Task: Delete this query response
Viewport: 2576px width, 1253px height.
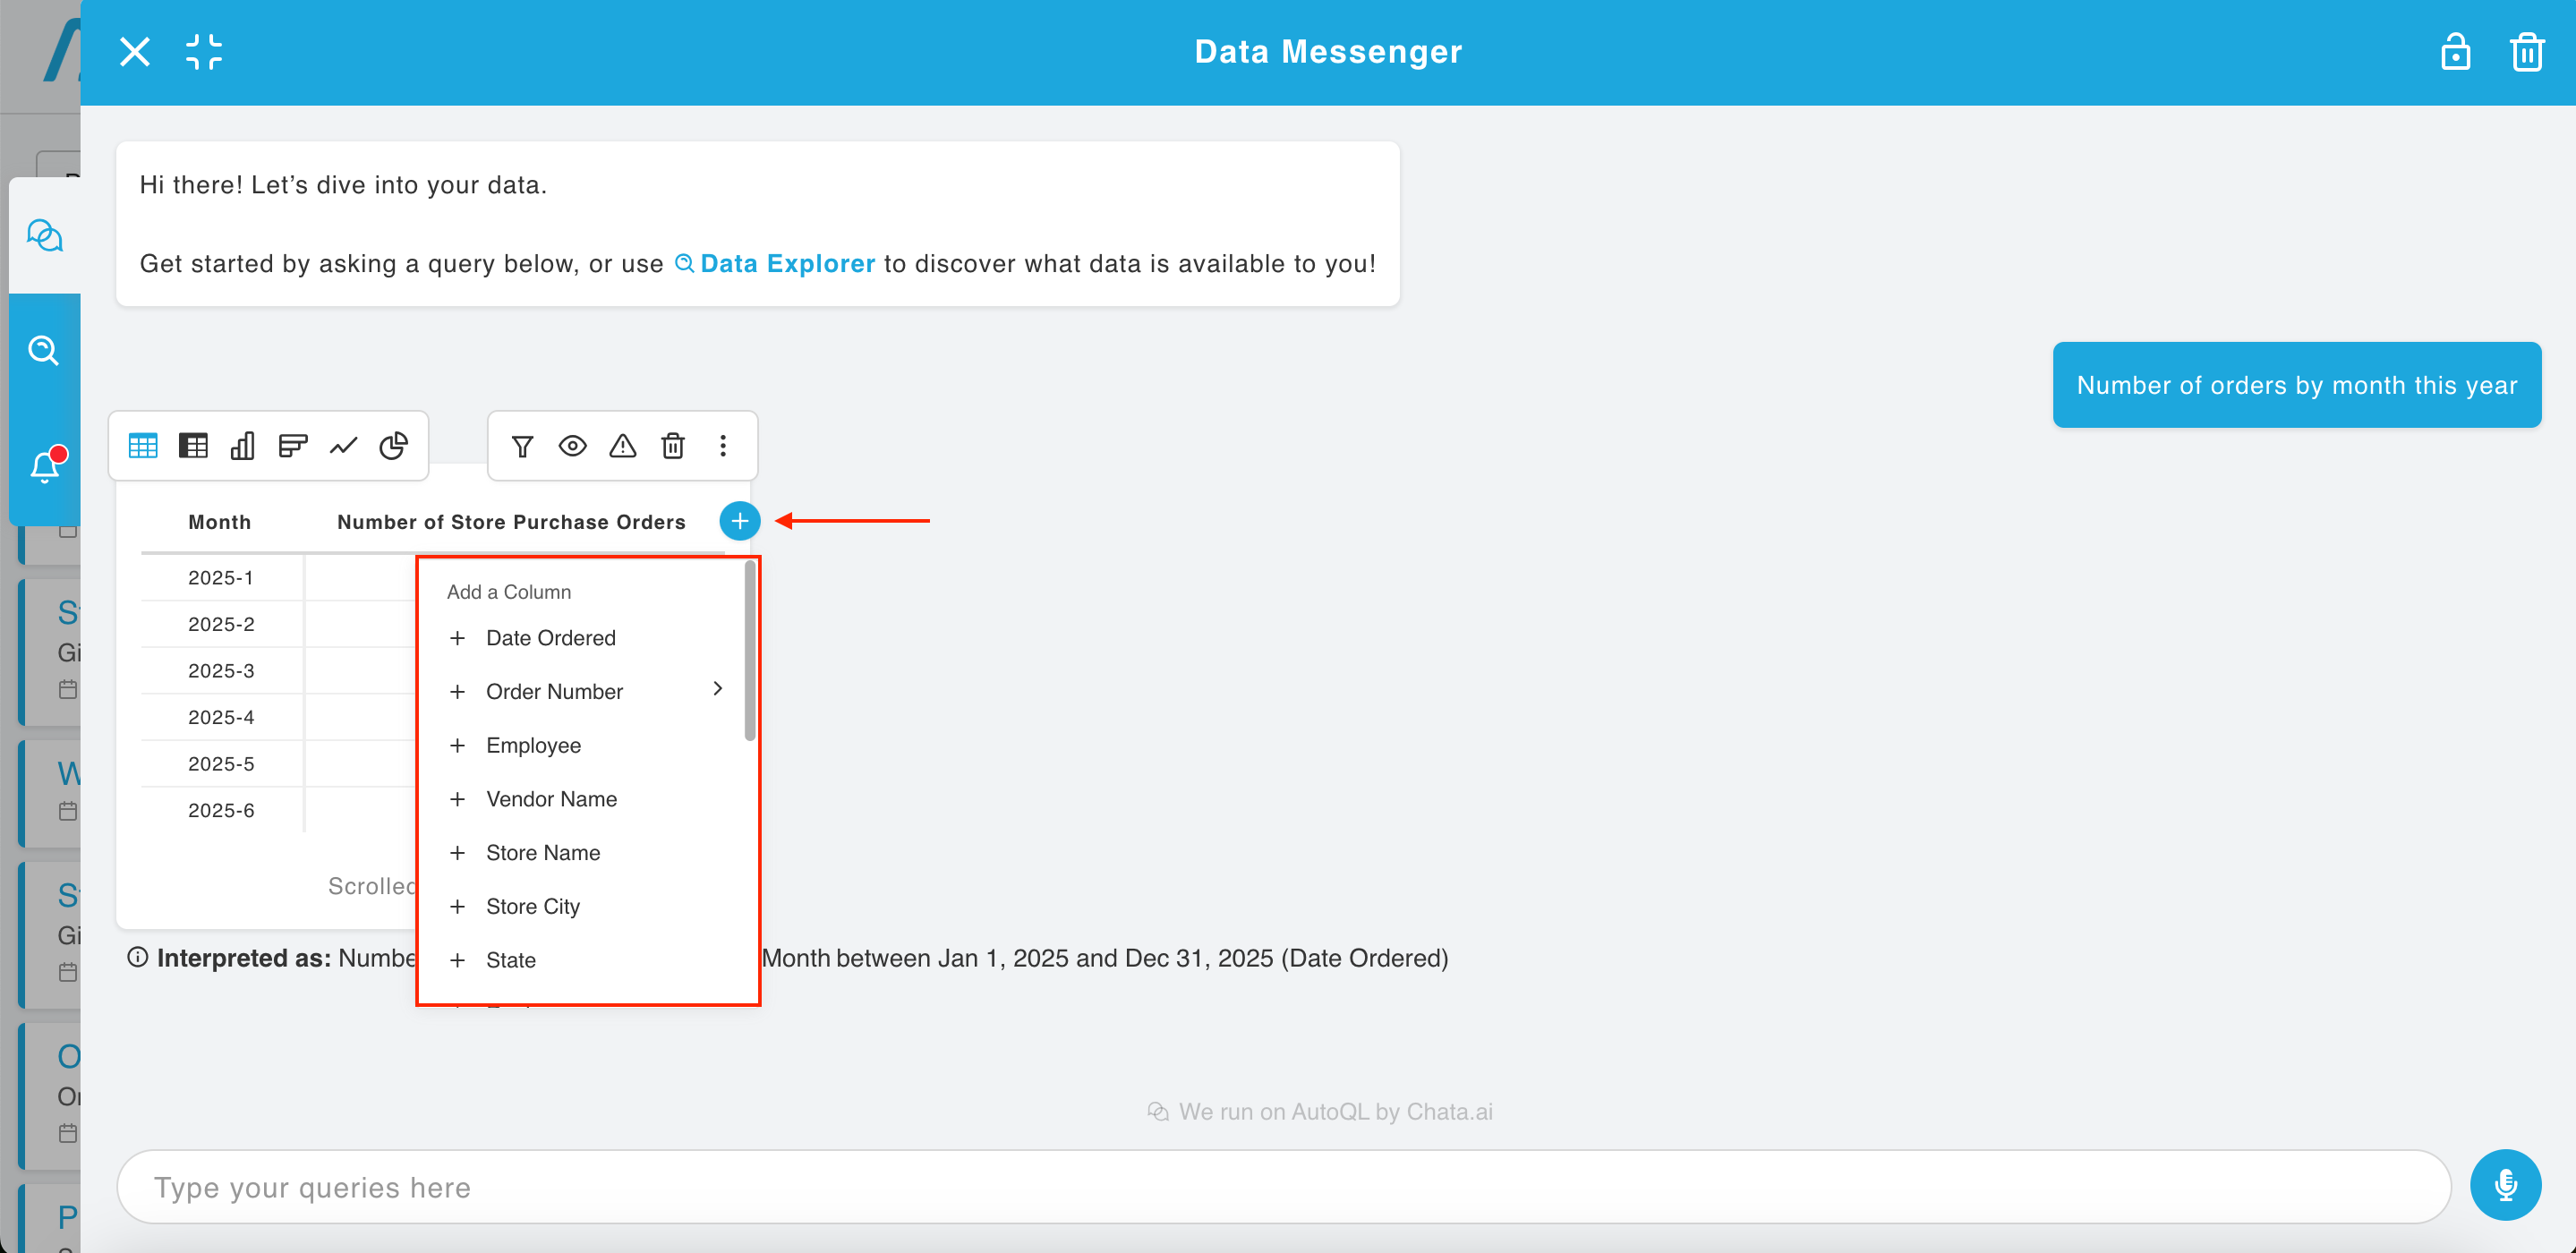Action: (x=673, y=446)
